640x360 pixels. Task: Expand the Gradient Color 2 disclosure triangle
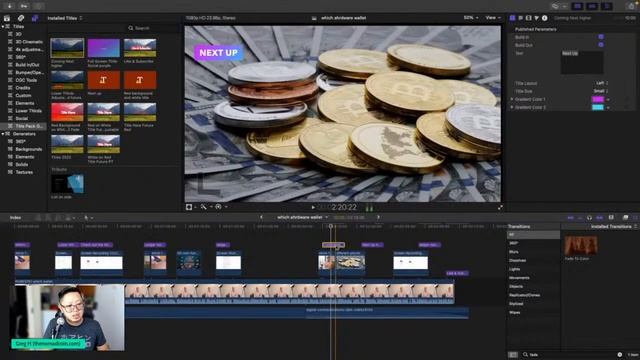pyautogui.click(x=512, y=107)
